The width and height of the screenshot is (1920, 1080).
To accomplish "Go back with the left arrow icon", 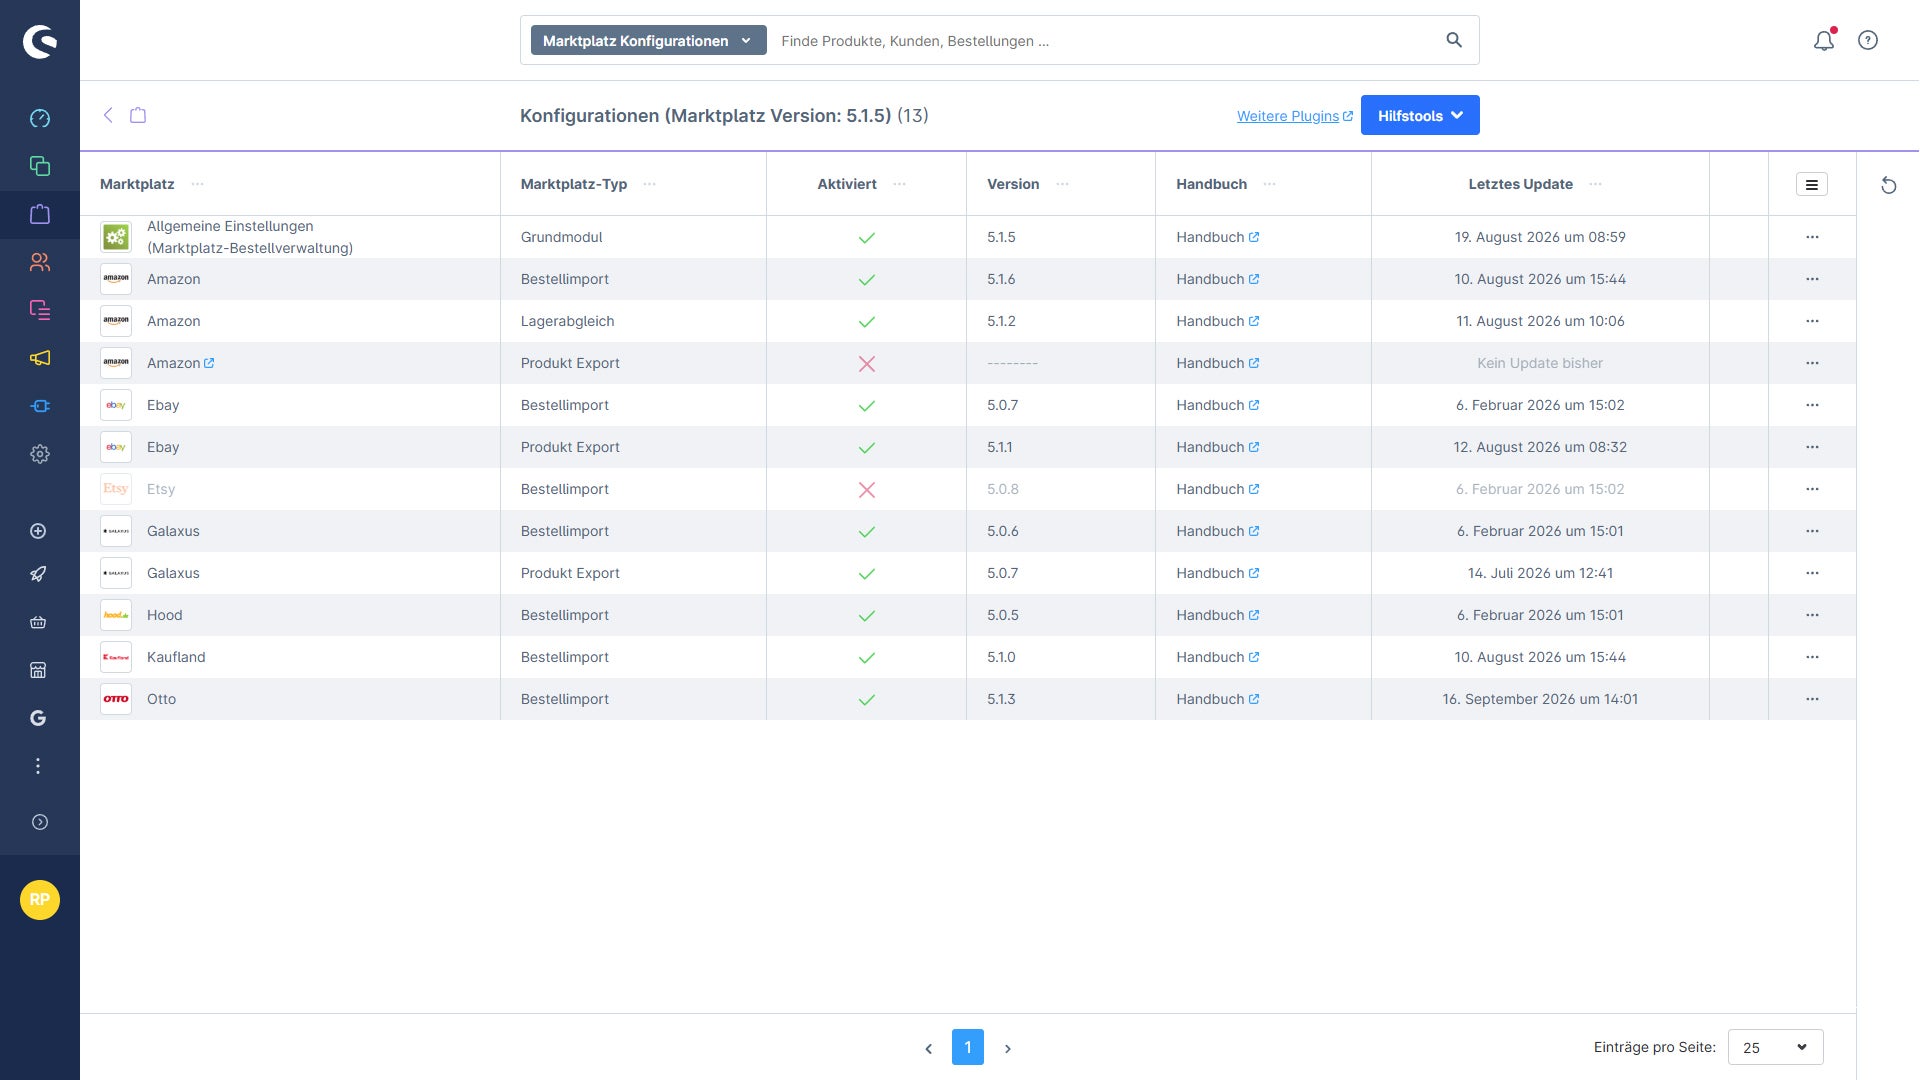I will (108, 115).
